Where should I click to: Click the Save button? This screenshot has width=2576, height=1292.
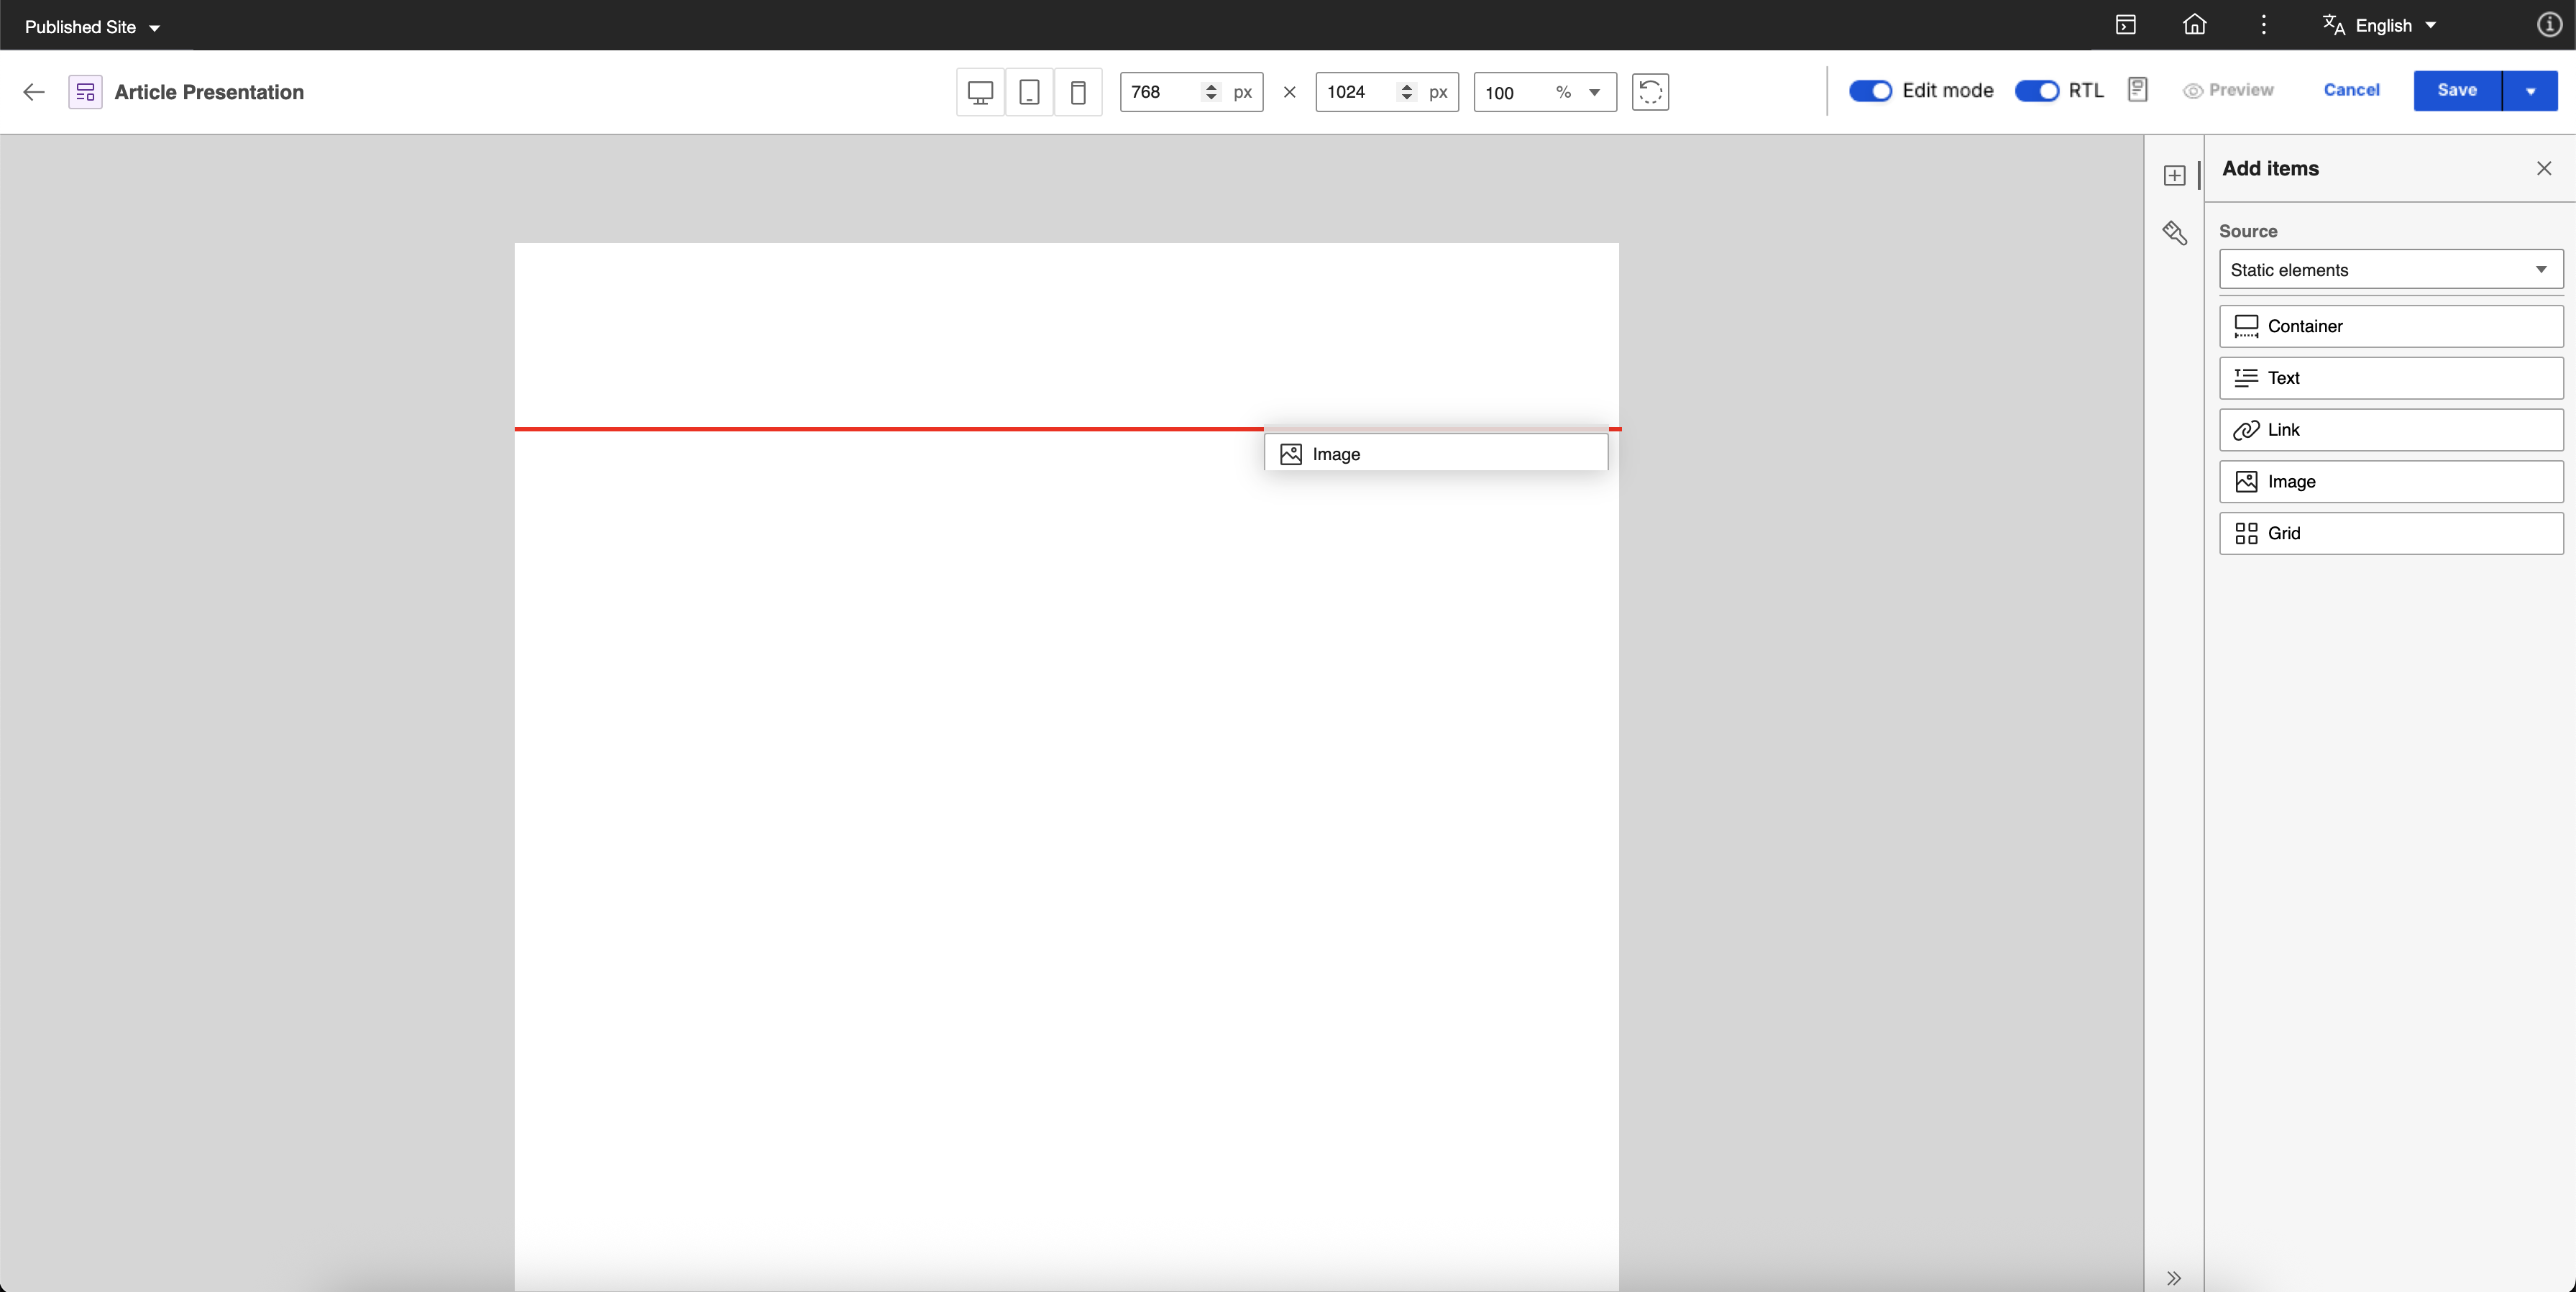pyautogui.click(x=2457, y=91)
